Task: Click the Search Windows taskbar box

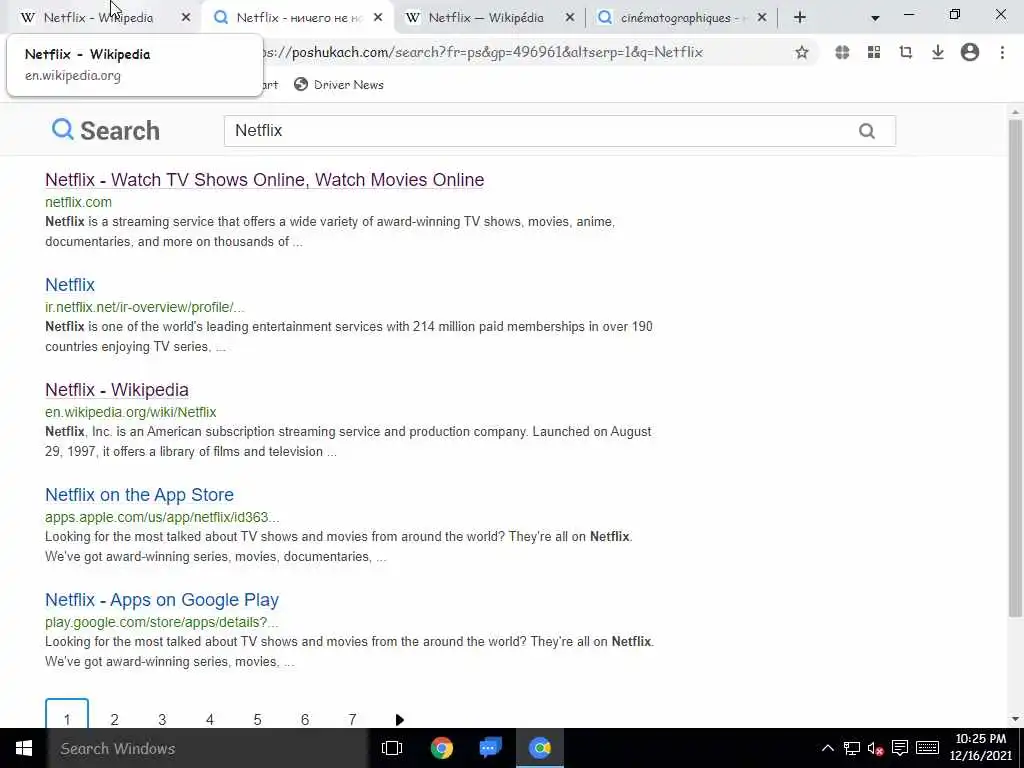Action: point(208,748)
